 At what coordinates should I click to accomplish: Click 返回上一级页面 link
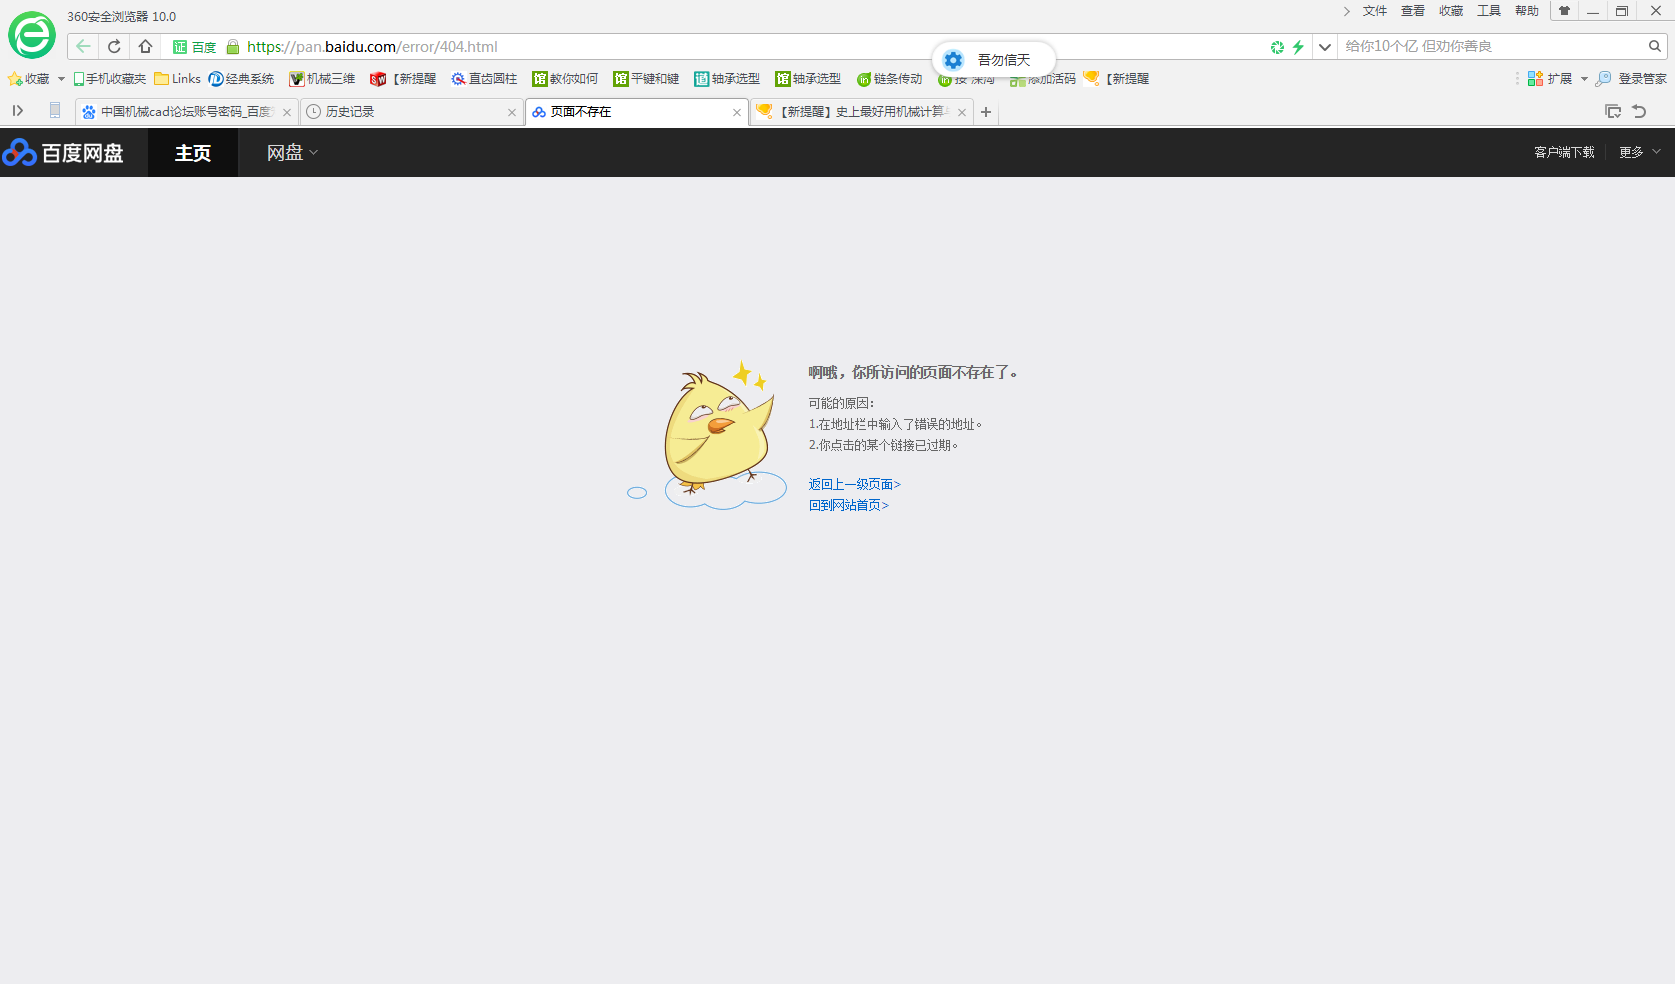854,484
